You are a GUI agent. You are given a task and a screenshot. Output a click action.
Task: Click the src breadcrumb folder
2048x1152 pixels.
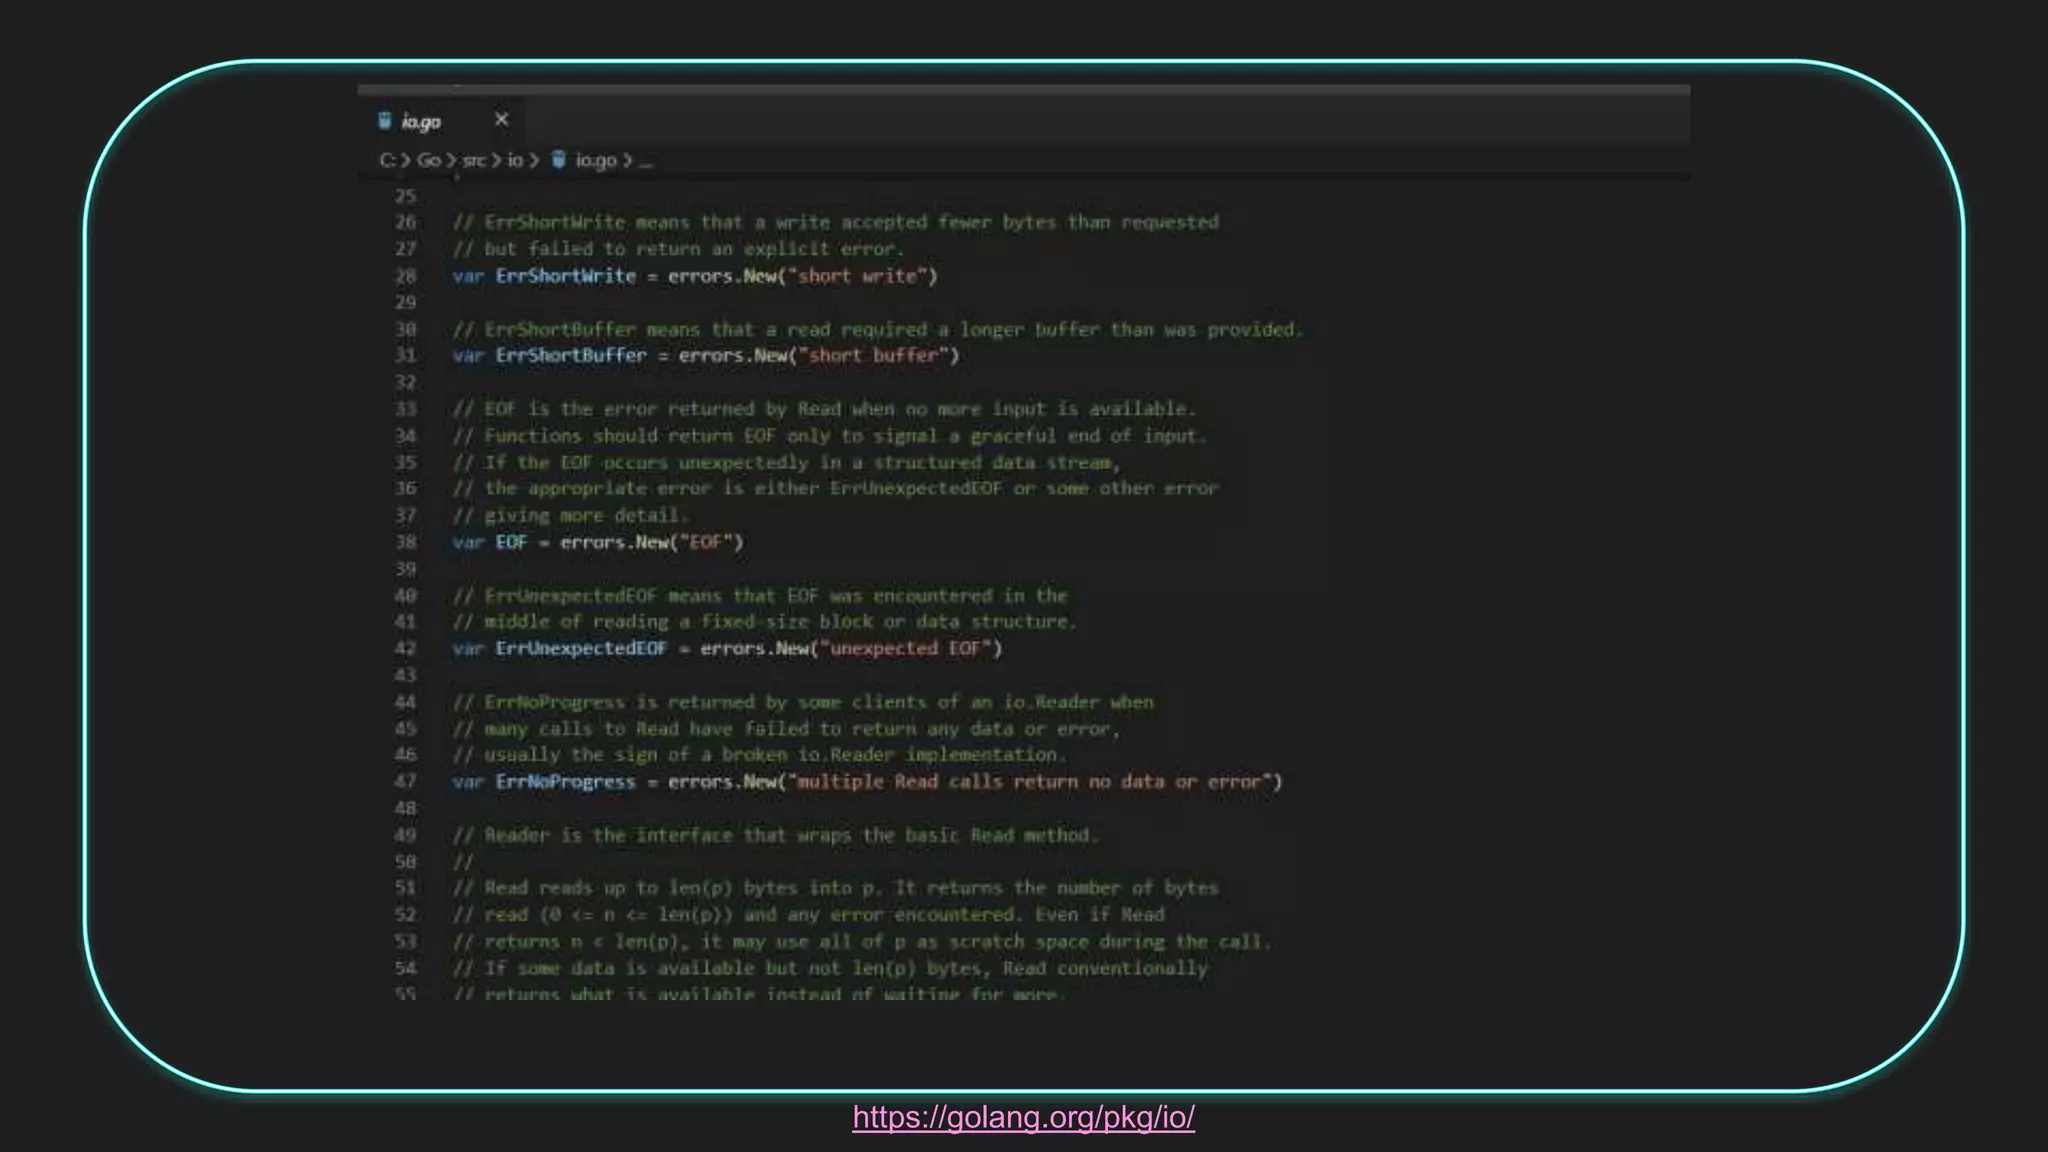coord(474,160)
